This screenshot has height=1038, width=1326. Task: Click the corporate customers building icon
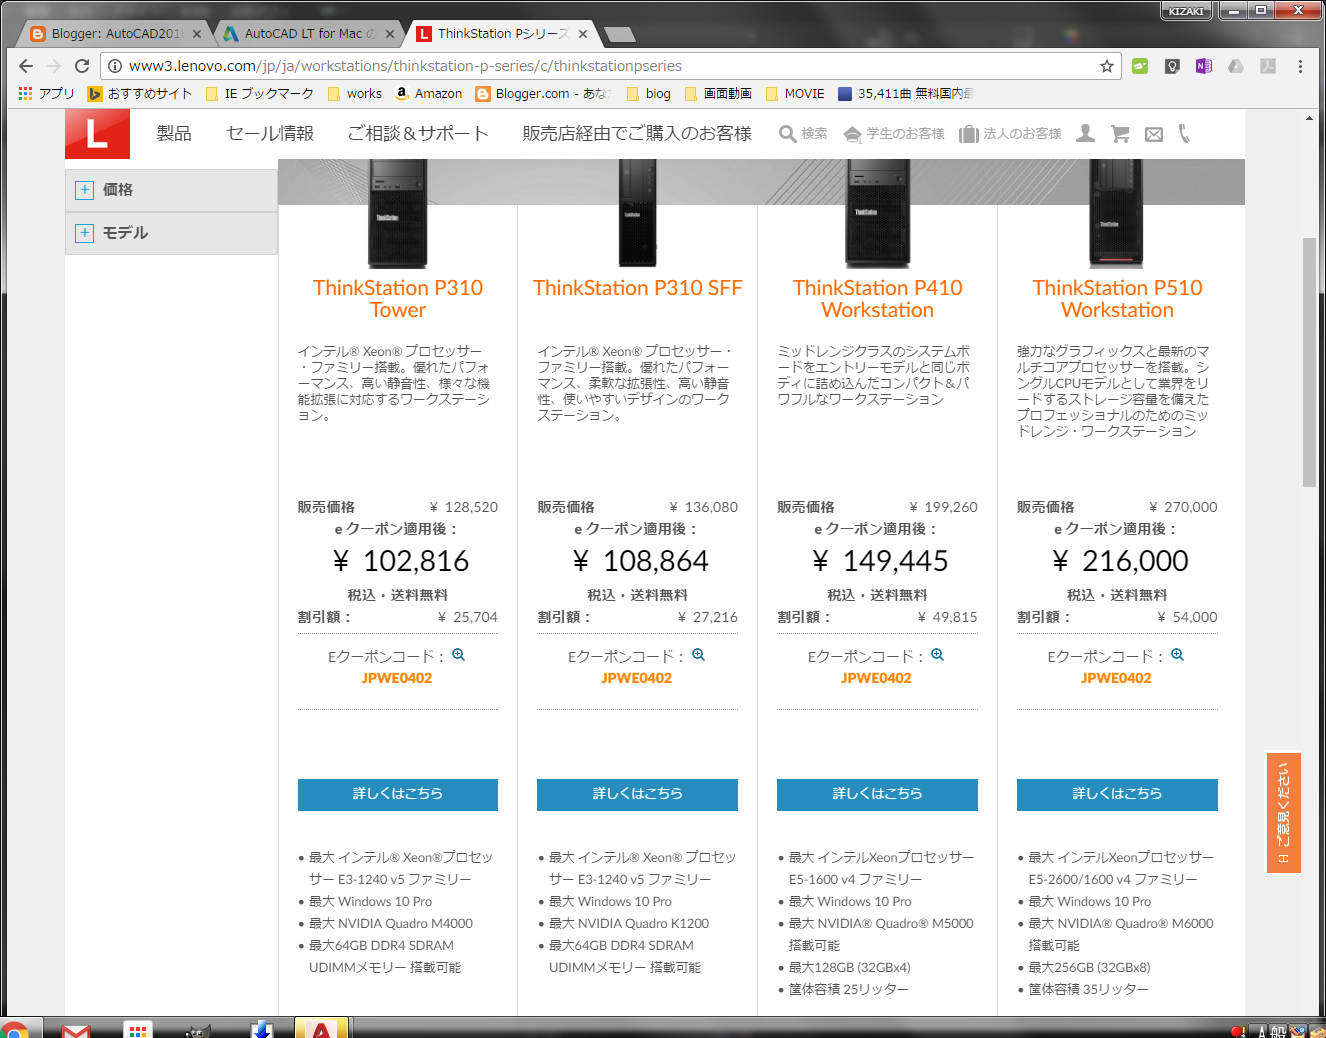coord(968,134)
